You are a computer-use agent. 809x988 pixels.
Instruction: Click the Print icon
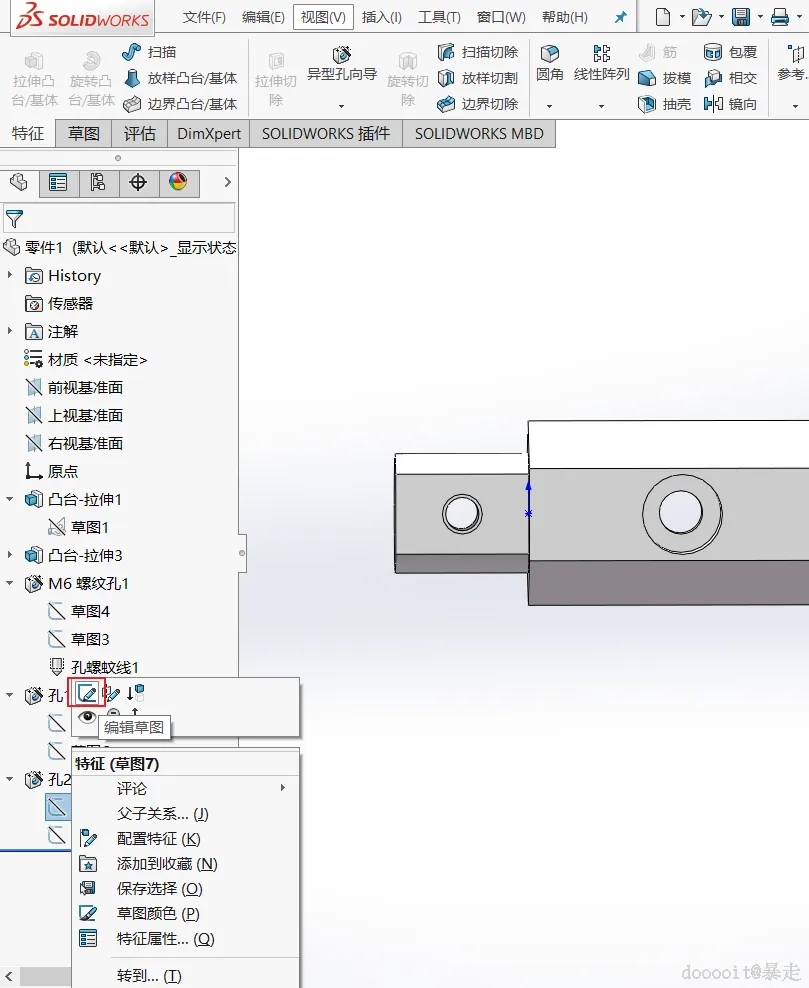[780, 17]
